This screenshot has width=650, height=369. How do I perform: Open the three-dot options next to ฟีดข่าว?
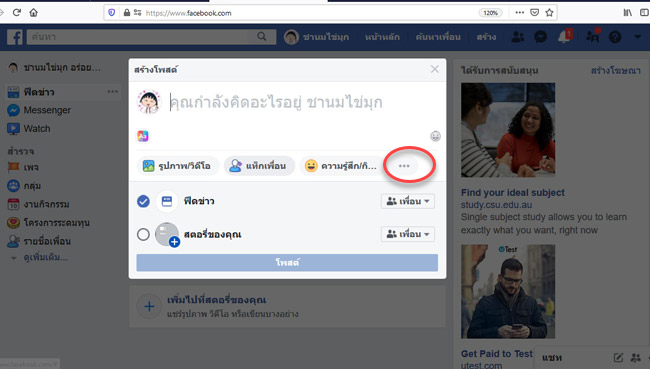tap(112, 92)
